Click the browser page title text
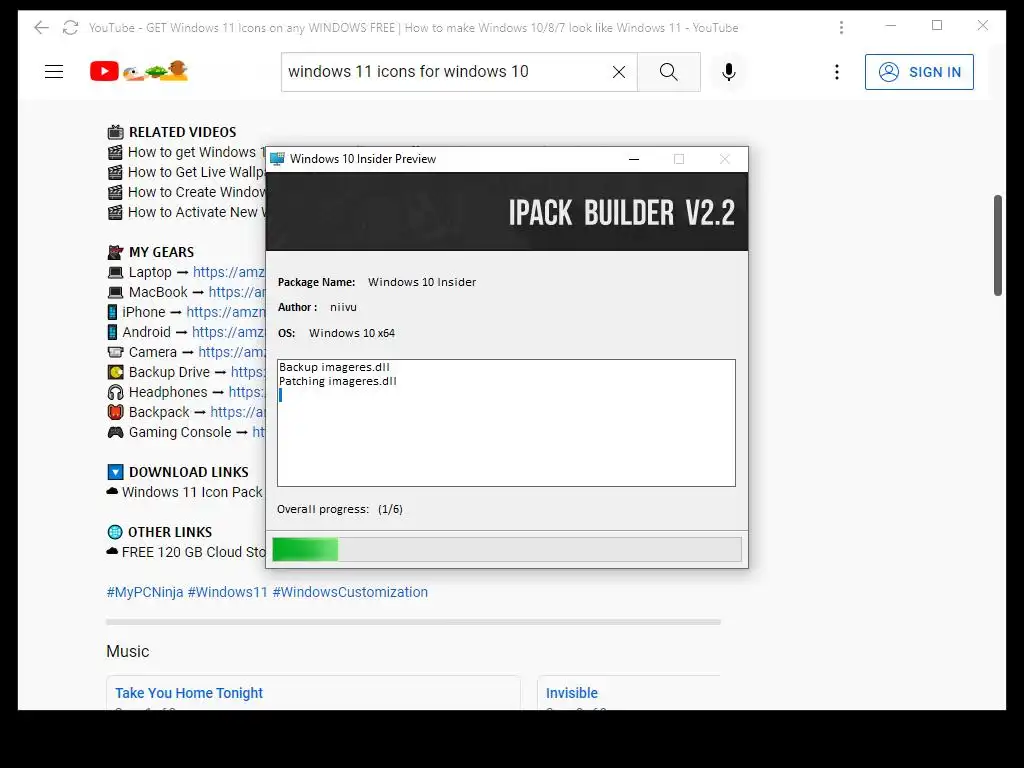This screenshot has width=1024, height=768. (413, 28)
